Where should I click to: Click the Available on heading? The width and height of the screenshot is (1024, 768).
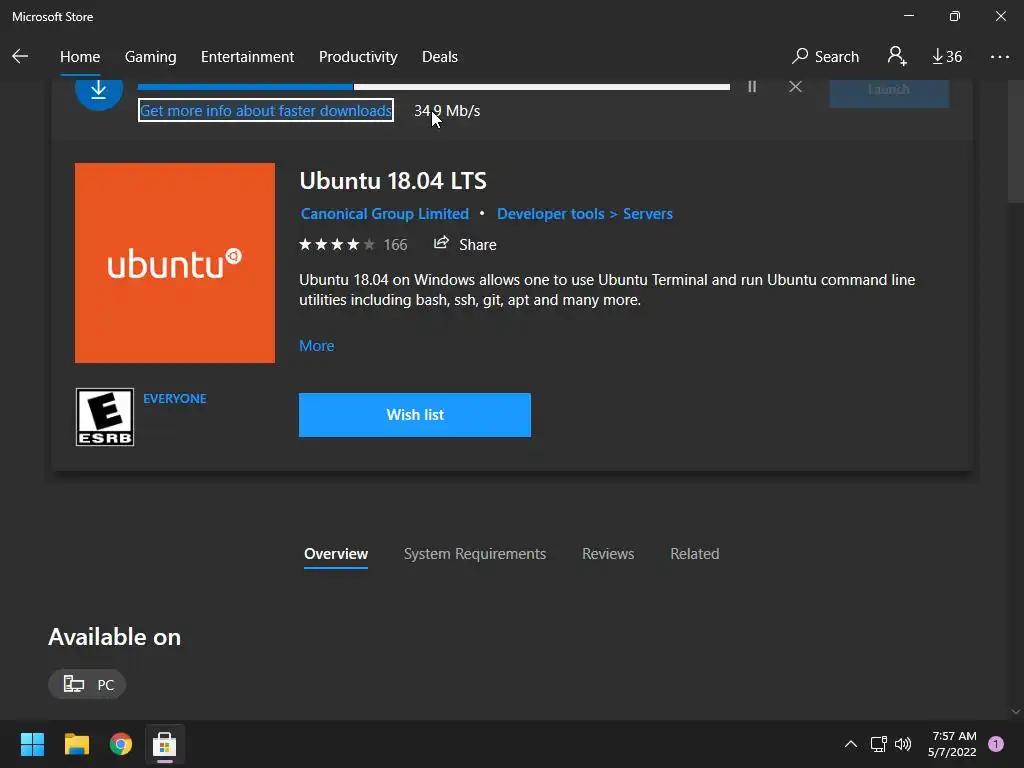coord(114,637)
